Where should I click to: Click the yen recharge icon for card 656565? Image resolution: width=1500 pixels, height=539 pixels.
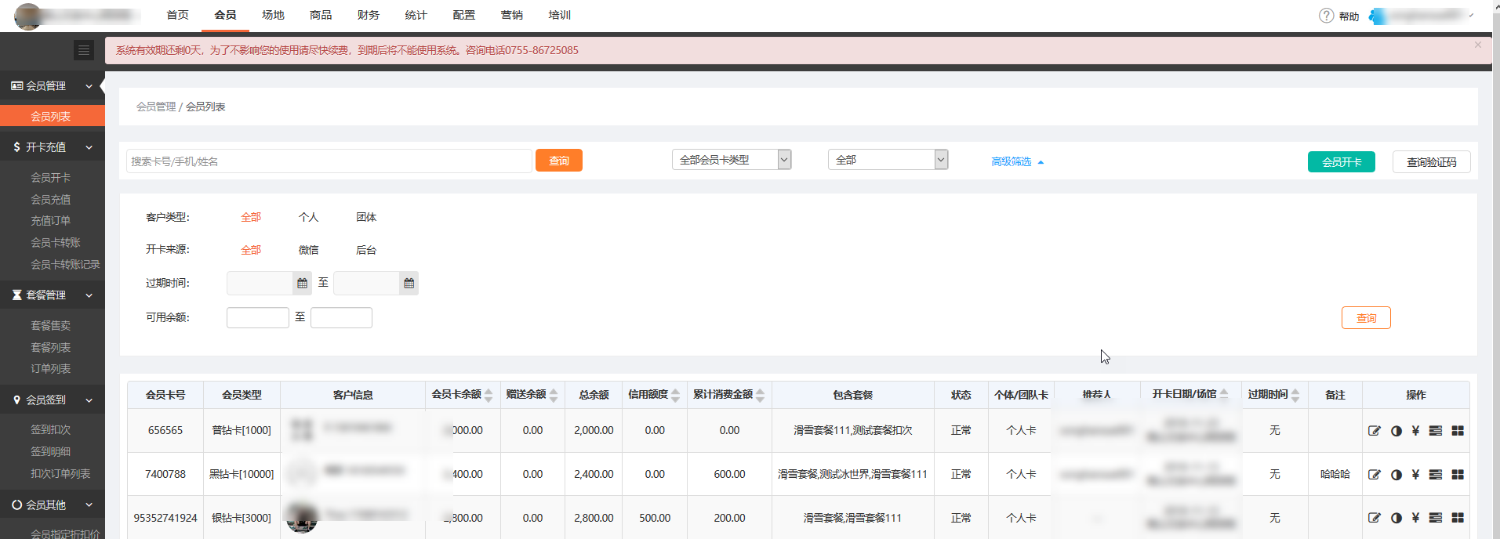1415,431
